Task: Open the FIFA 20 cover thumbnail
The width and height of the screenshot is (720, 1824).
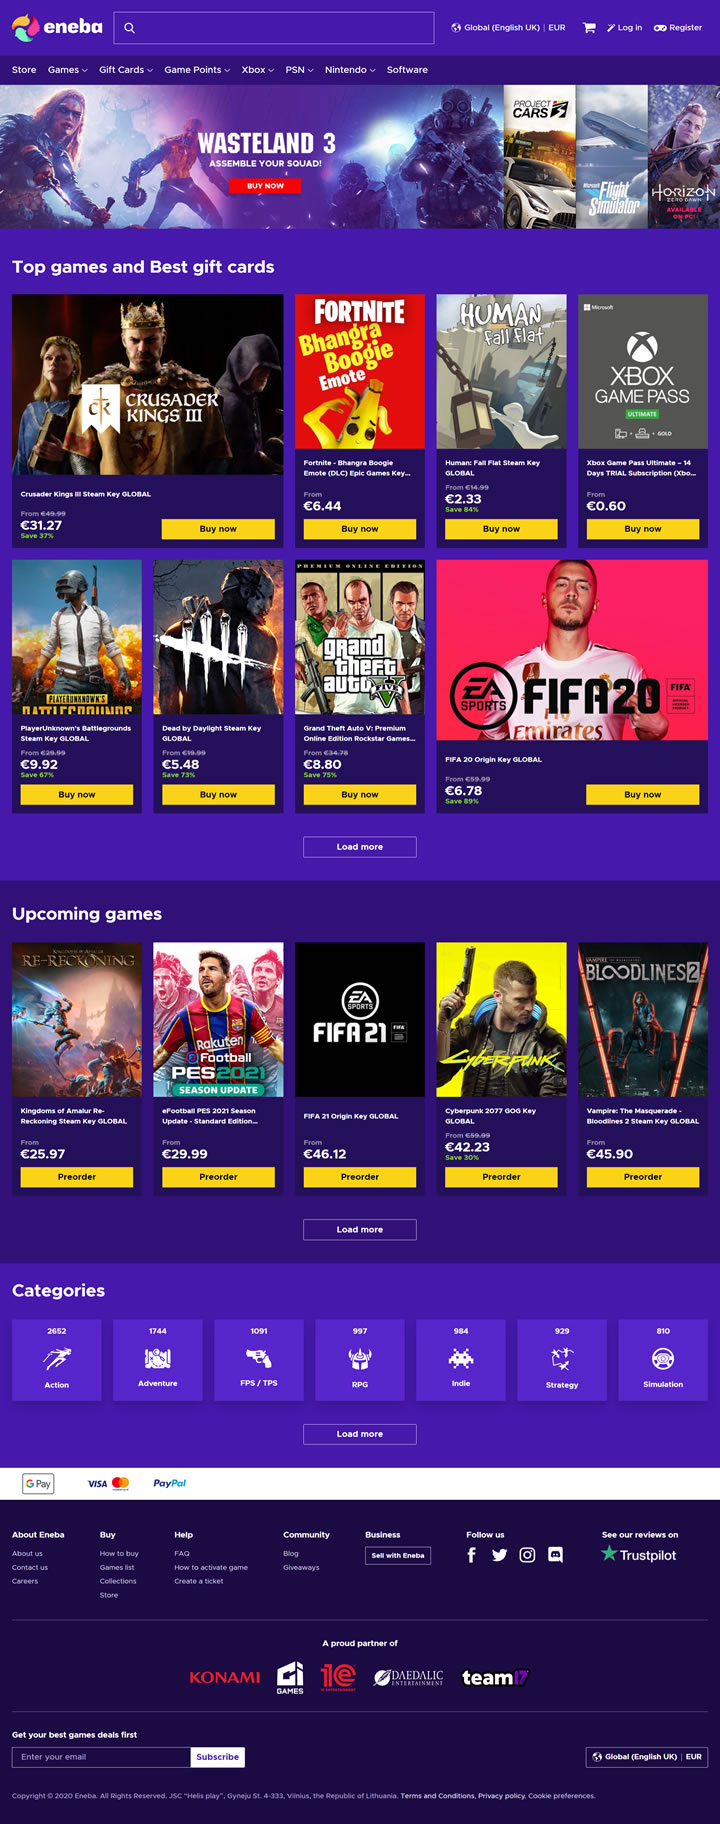Action: tap(572, 650)
